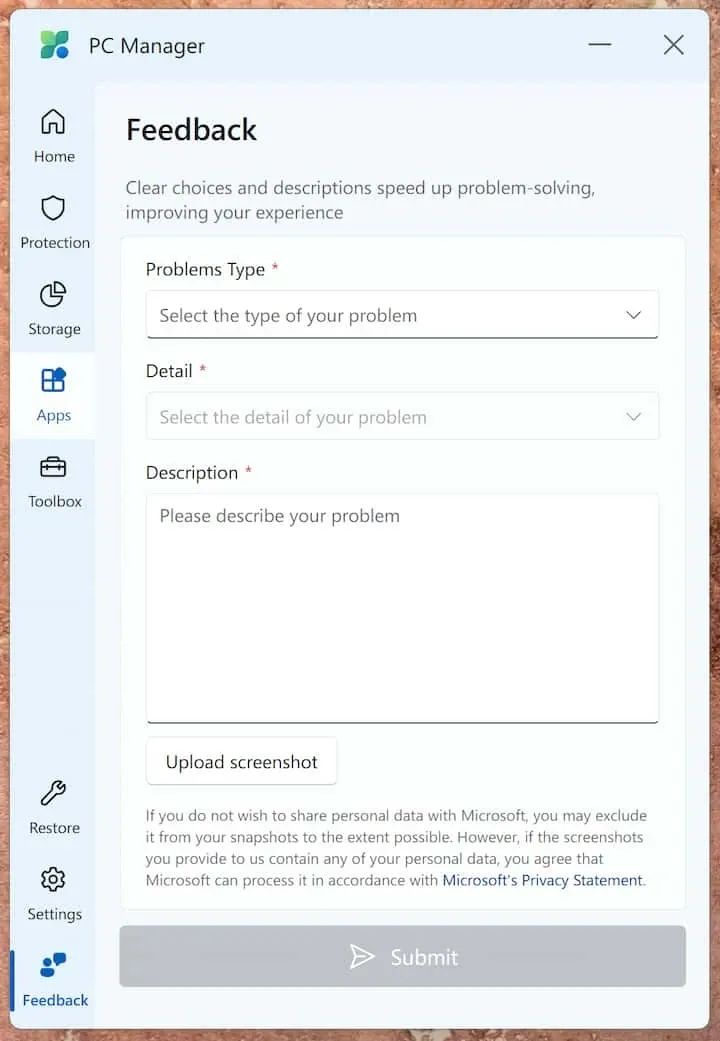Select the Feedback chat icon in sidebar
Viewport: 720px width, 1041px height.
[x=53, y=965]
